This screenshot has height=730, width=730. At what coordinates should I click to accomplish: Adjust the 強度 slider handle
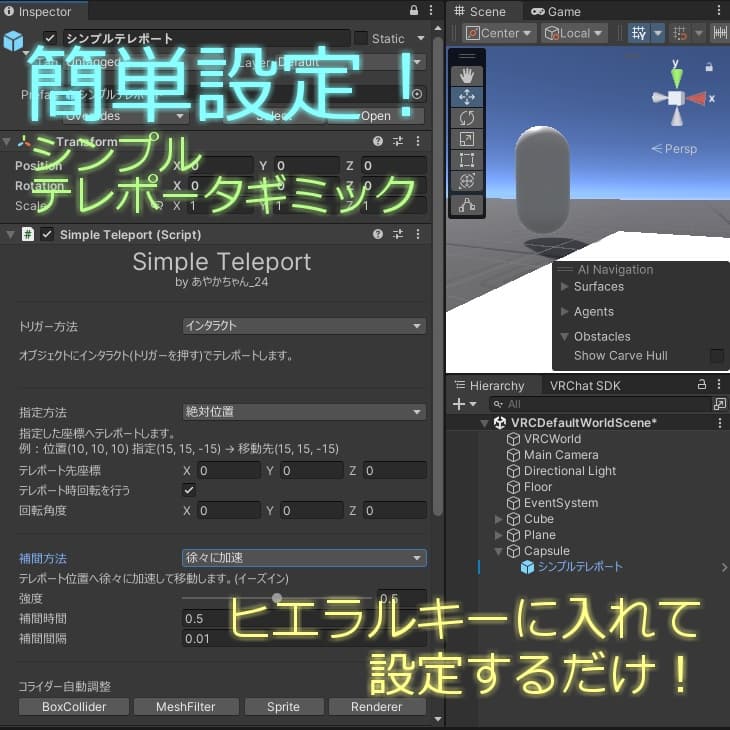tap(277, 597)
